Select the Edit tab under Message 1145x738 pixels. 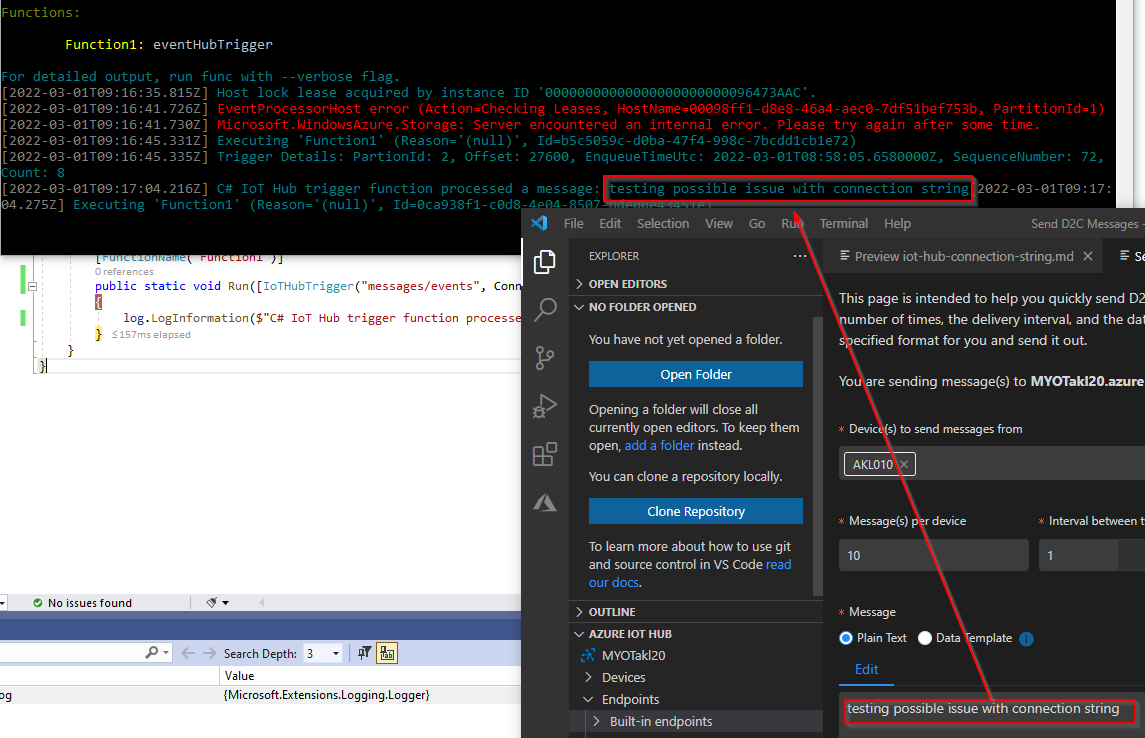(x=866, y=669)
